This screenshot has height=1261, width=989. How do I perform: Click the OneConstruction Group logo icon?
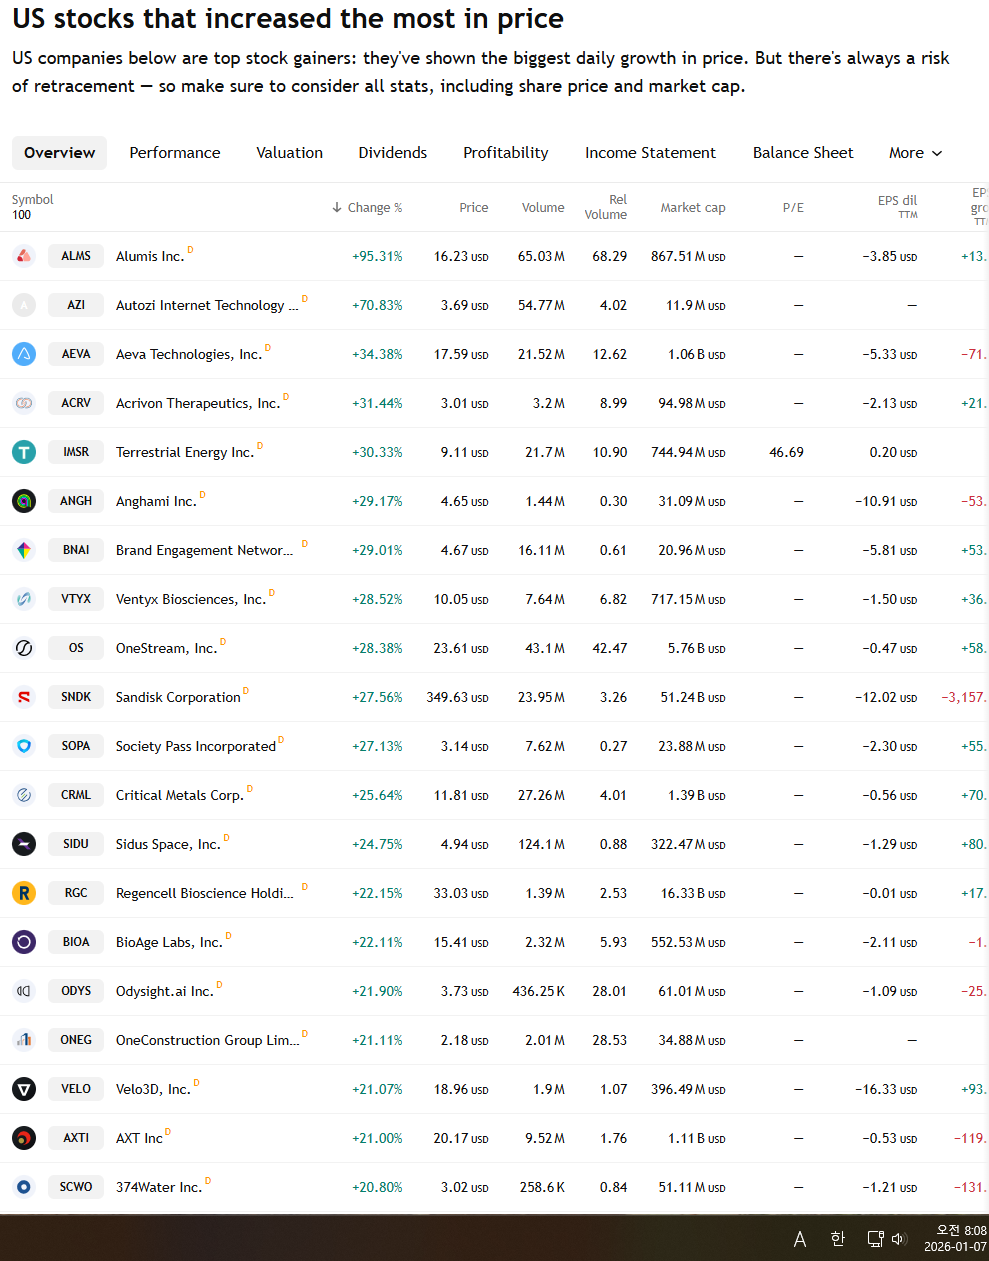[x=24, y=1040]
